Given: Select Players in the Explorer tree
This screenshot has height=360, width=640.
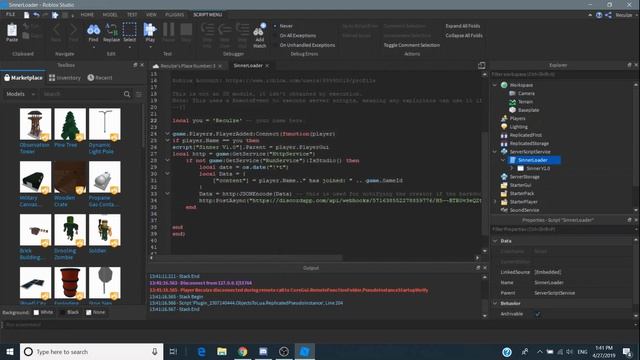Looking at the screenshot, I should coord(517,118).
